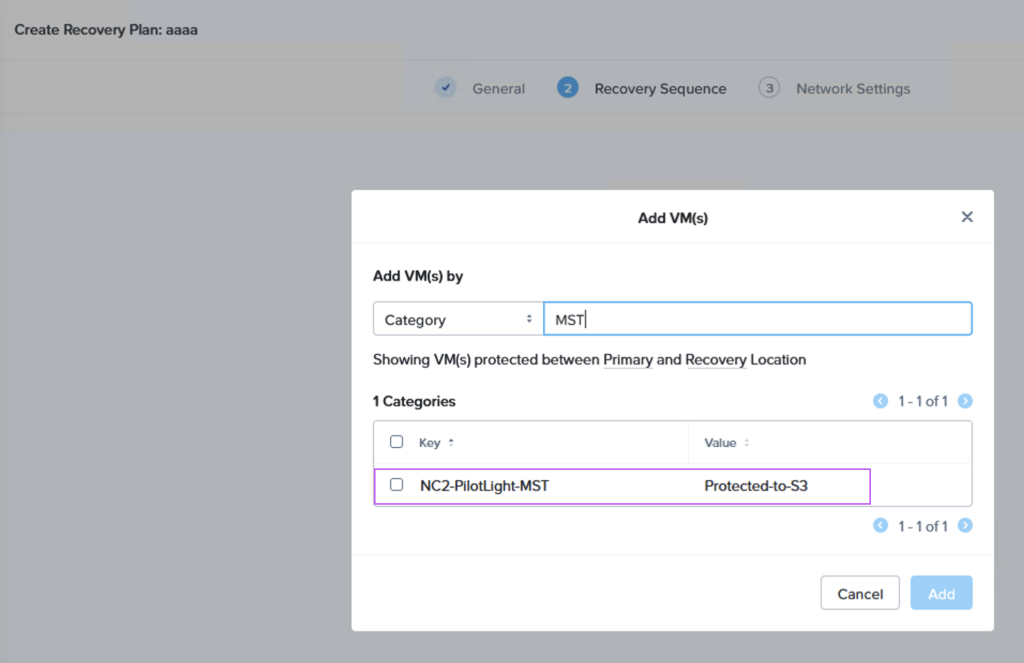The height and width of the screenshot is (663, 1024).
Task: Click the Recovery underlined term
Action: pyautogui.click(x=716, y=360)
